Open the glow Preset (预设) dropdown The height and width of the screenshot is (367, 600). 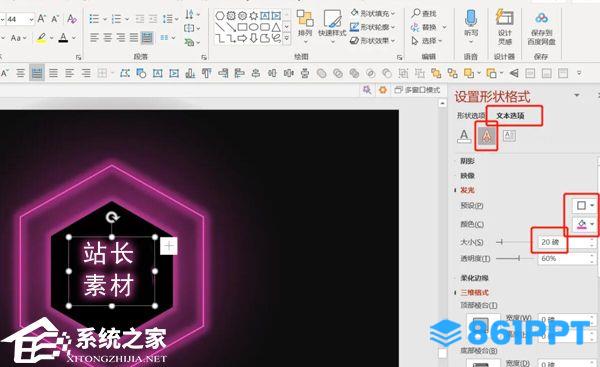[585, 206]
